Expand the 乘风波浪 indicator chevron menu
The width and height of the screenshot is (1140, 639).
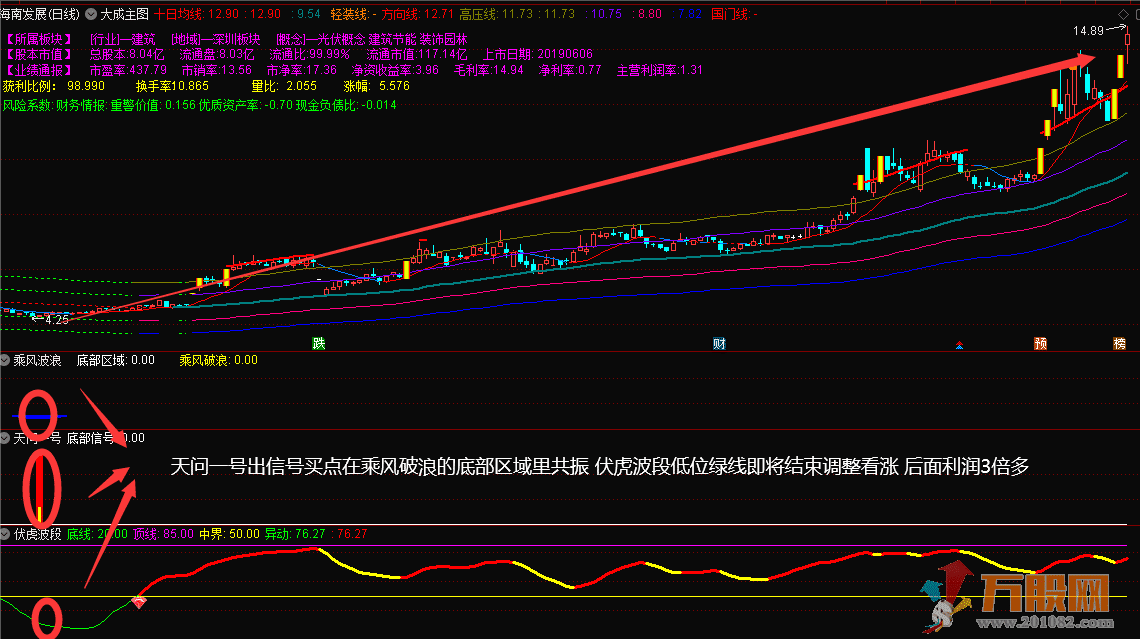tap(5, 360)
